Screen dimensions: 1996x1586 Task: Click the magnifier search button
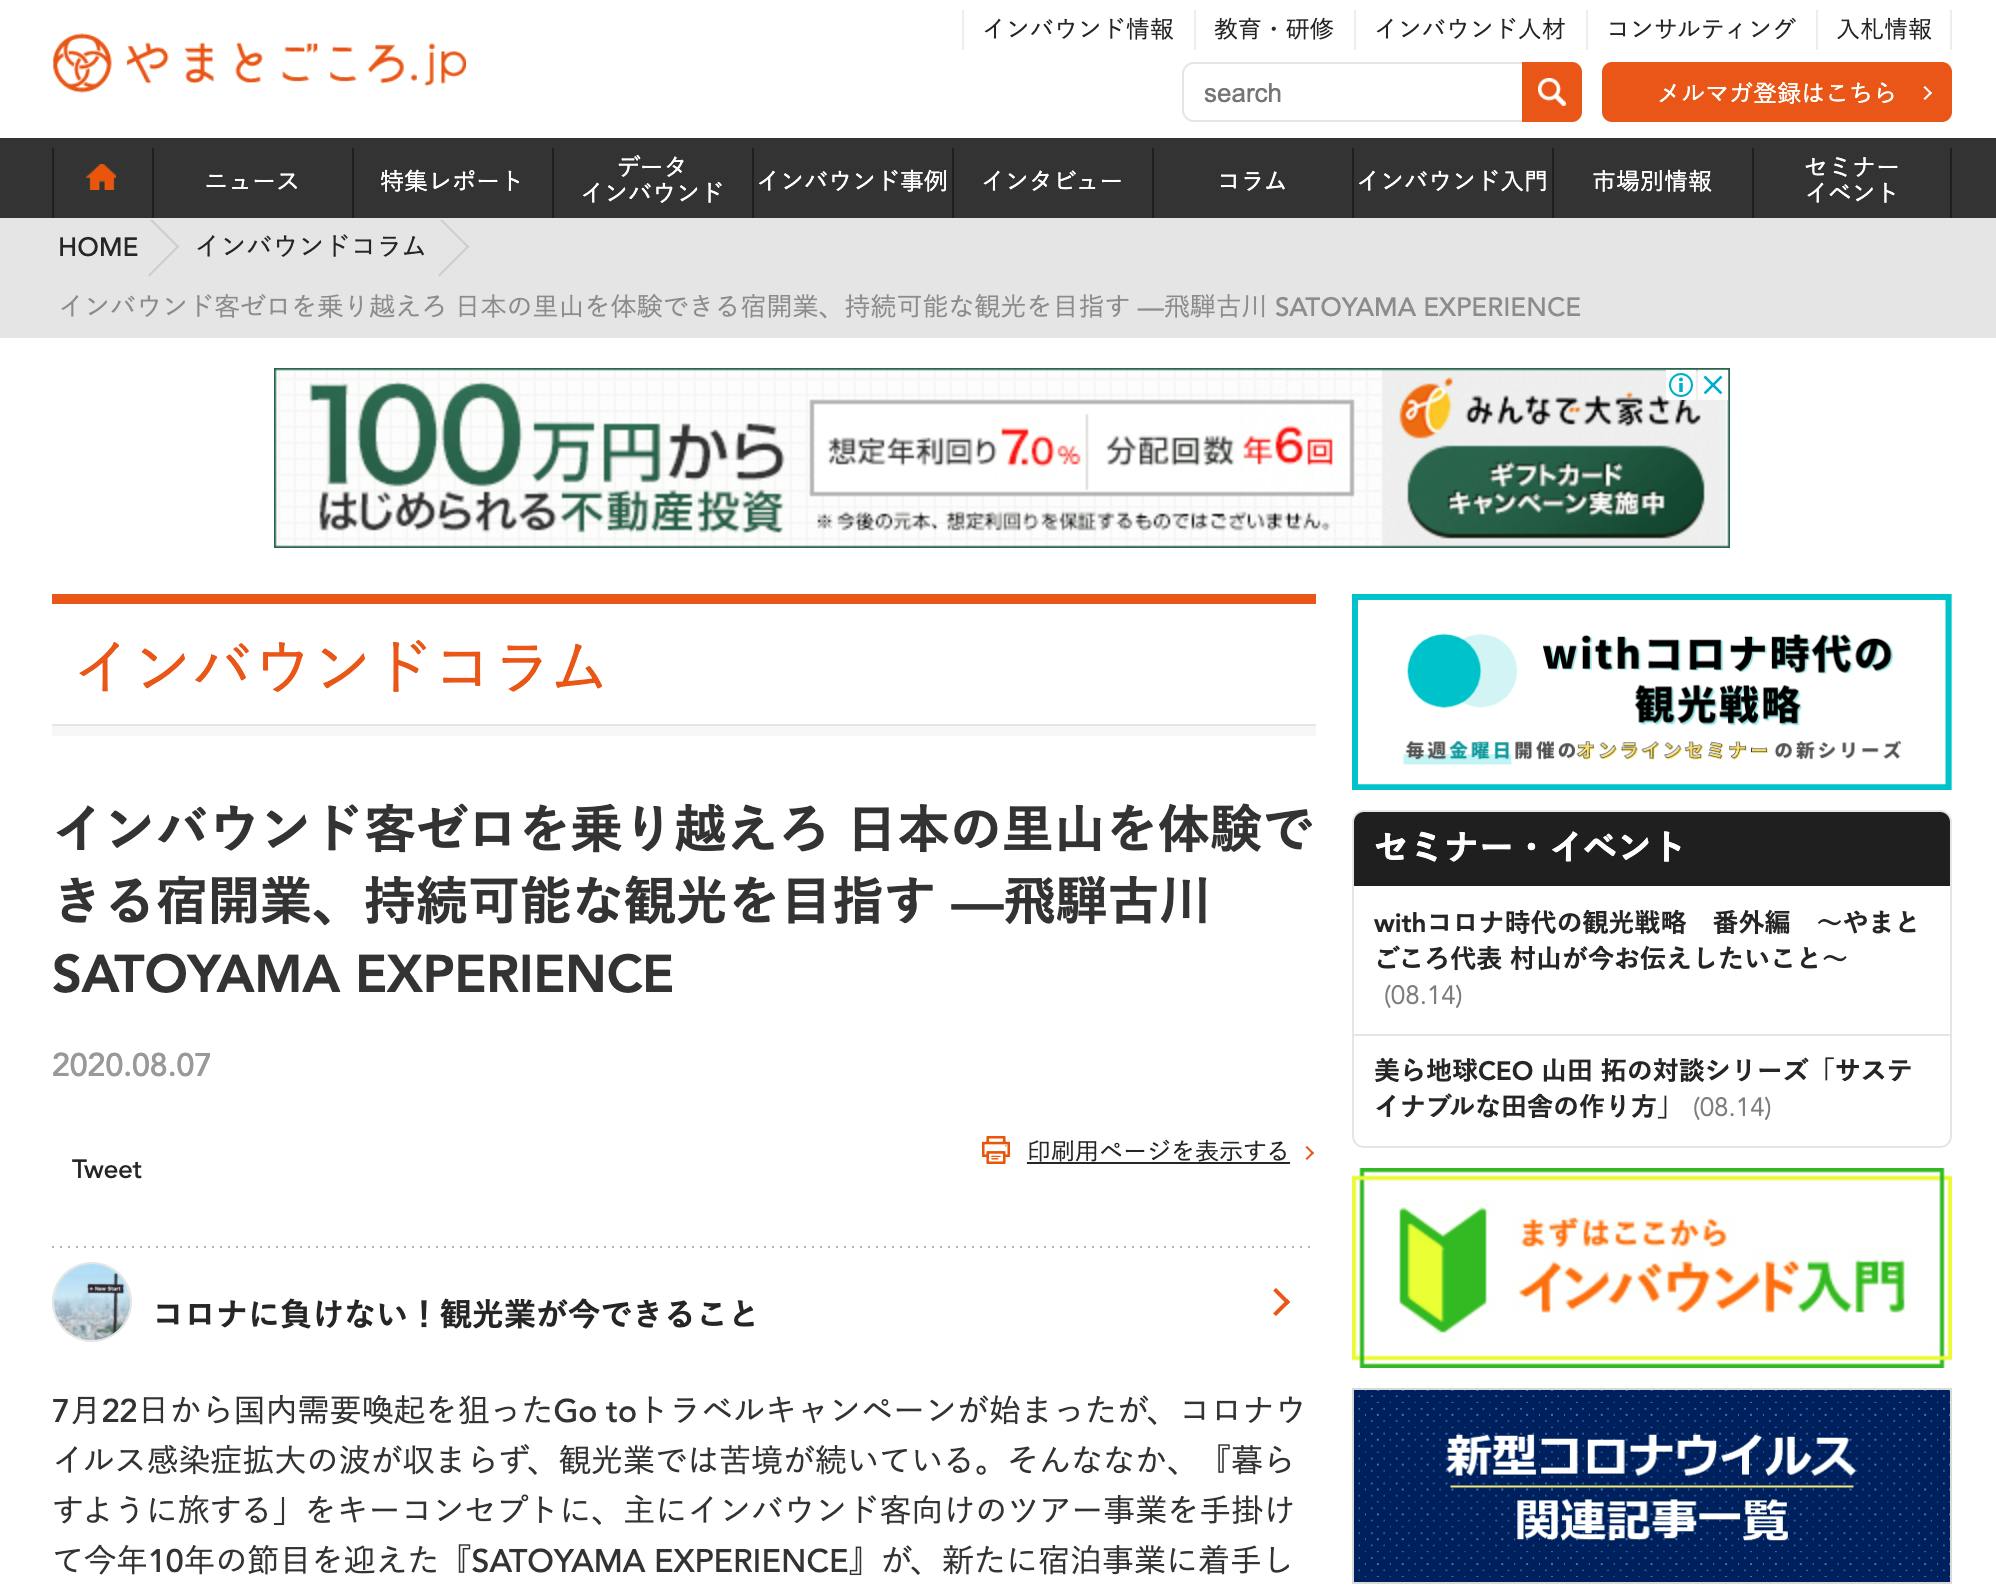[1551, 92]
